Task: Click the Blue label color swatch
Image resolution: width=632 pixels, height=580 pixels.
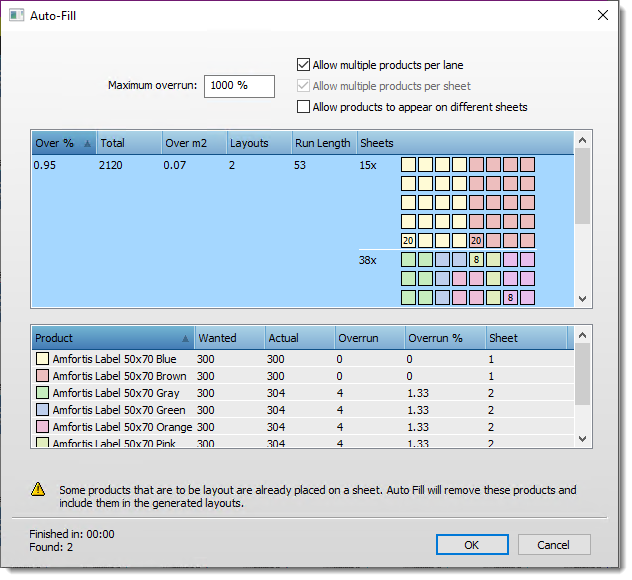Action: 42,359
